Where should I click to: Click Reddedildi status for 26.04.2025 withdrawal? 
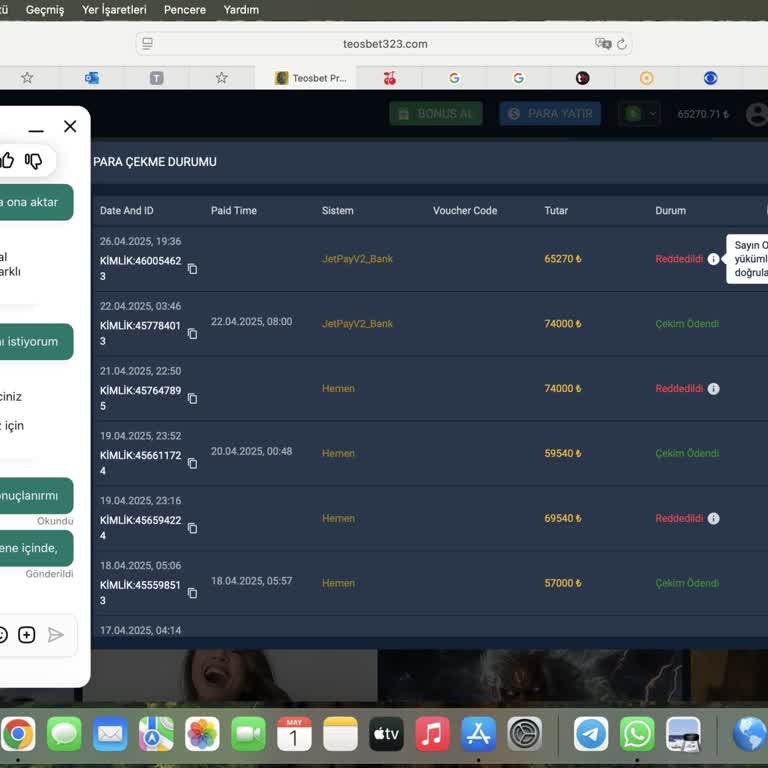click(x=679, y=259)
